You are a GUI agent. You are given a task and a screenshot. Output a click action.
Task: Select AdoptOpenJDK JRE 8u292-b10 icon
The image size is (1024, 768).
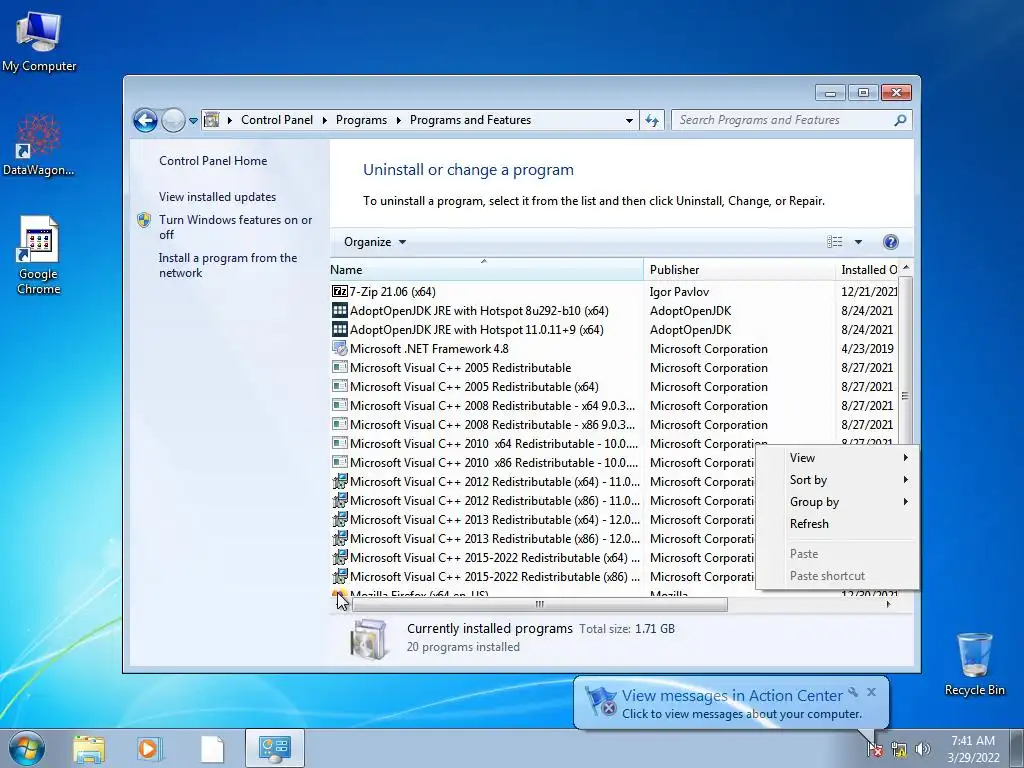coord(340,310)
